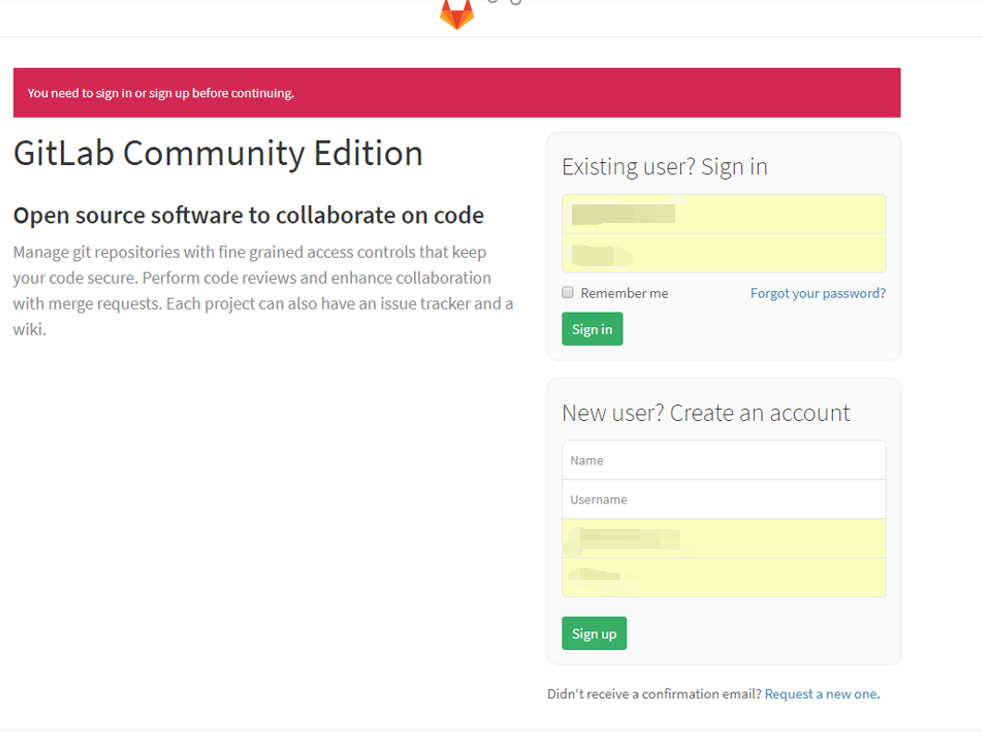Open the Forgot your password link

(818, 293)
